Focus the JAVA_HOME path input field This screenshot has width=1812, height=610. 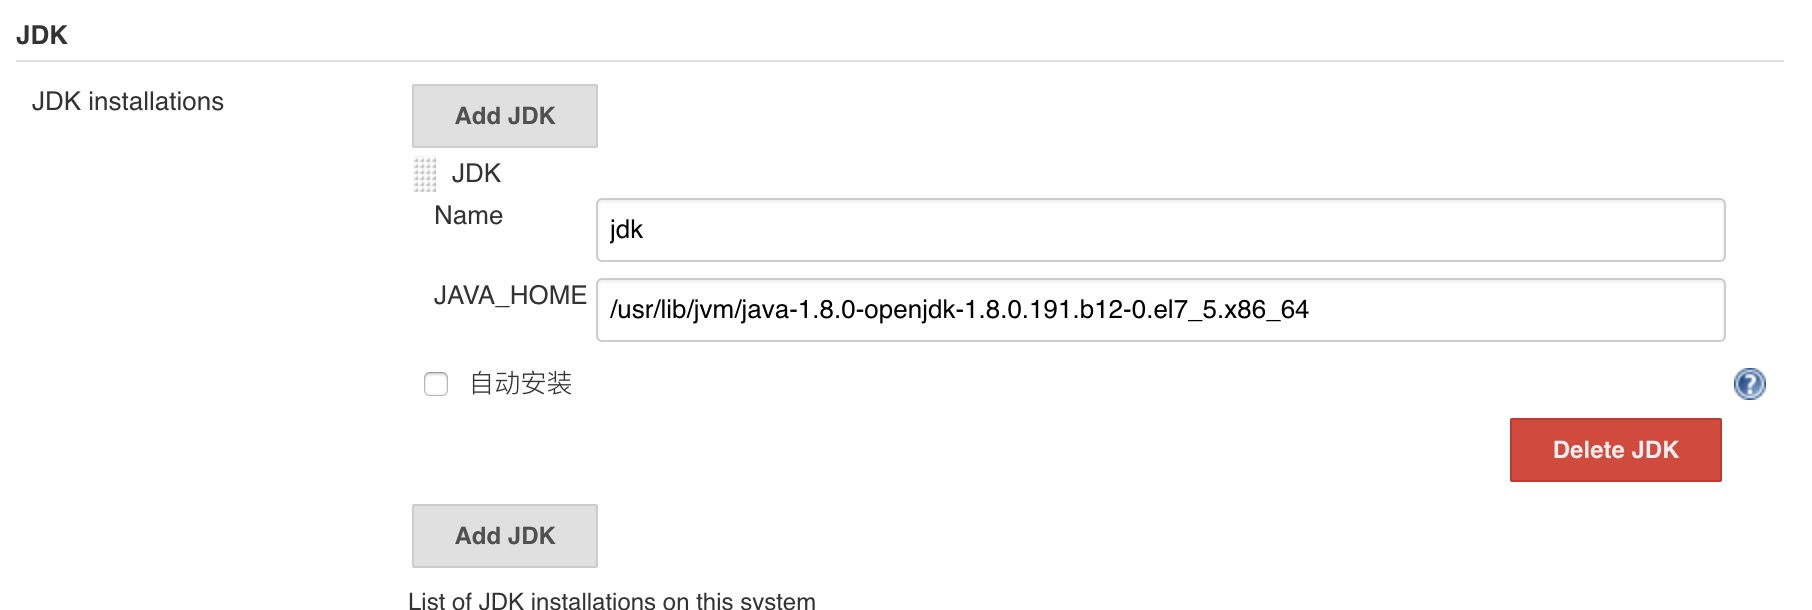pos(1160,310)
